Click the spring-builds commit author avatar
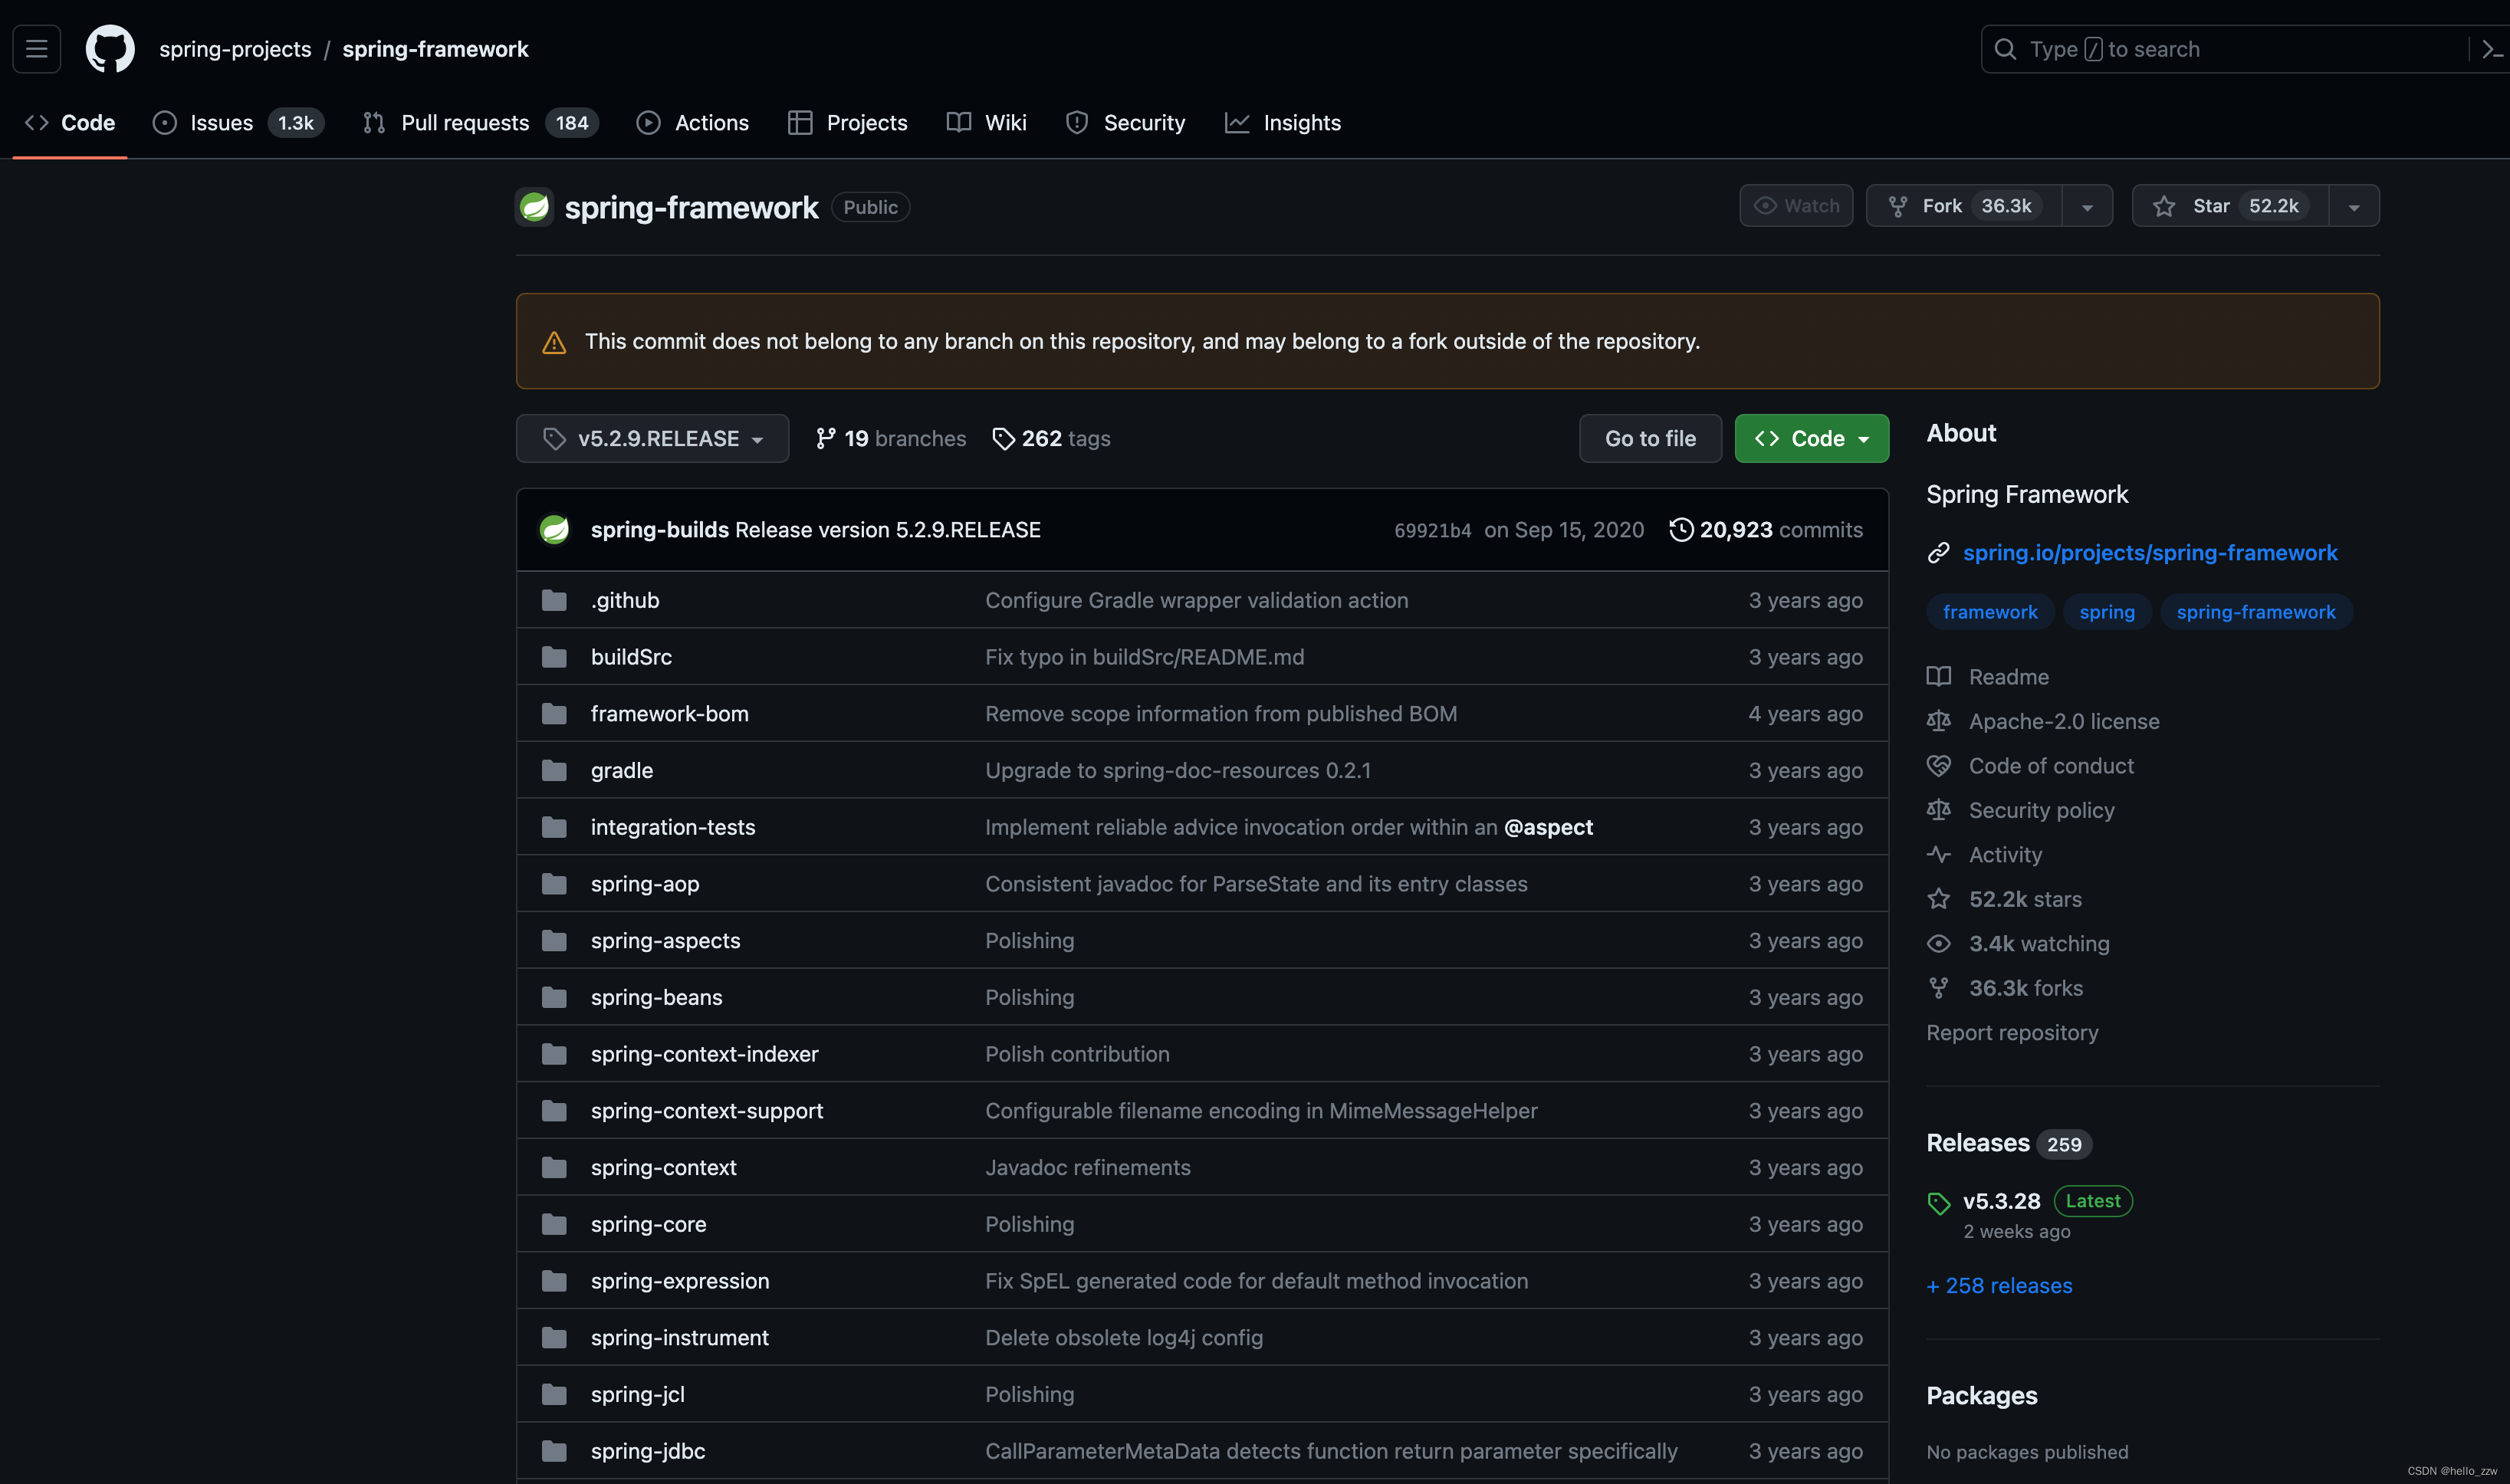The width and height of the screenshot is (2510, 1484). (554, 529)
